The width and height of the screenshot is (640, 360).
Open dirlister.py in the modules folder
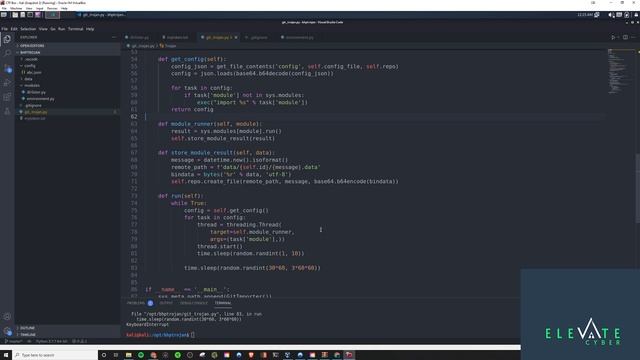tap(67, 92)
